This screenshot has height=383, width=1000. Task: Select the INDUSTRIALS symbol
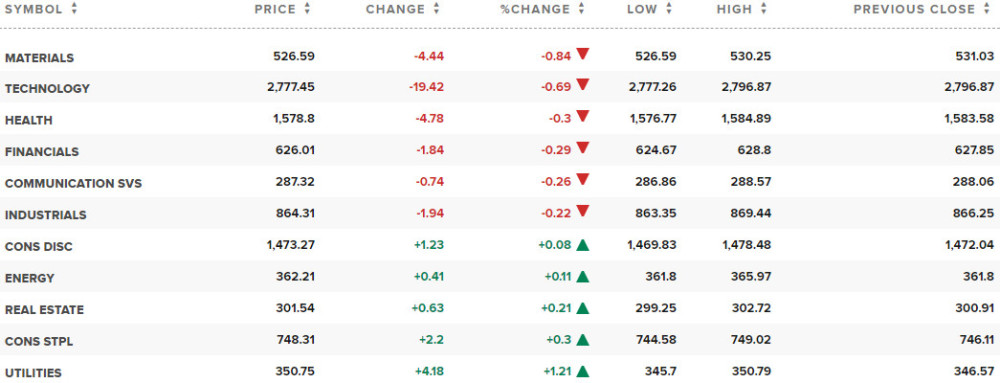(45, 215)
